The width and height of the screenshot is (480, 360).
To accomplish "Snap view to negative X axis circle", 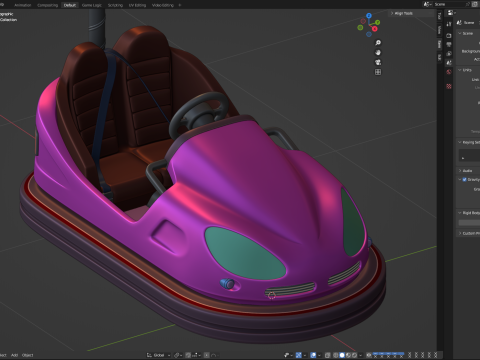I will tap(363, 21).
